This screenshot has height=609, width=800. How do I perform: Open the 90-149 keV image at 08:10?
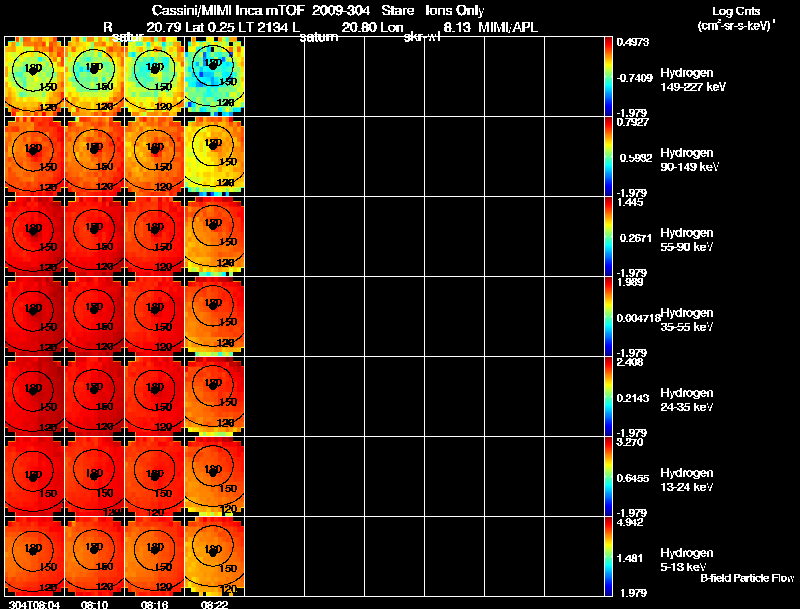94,156
